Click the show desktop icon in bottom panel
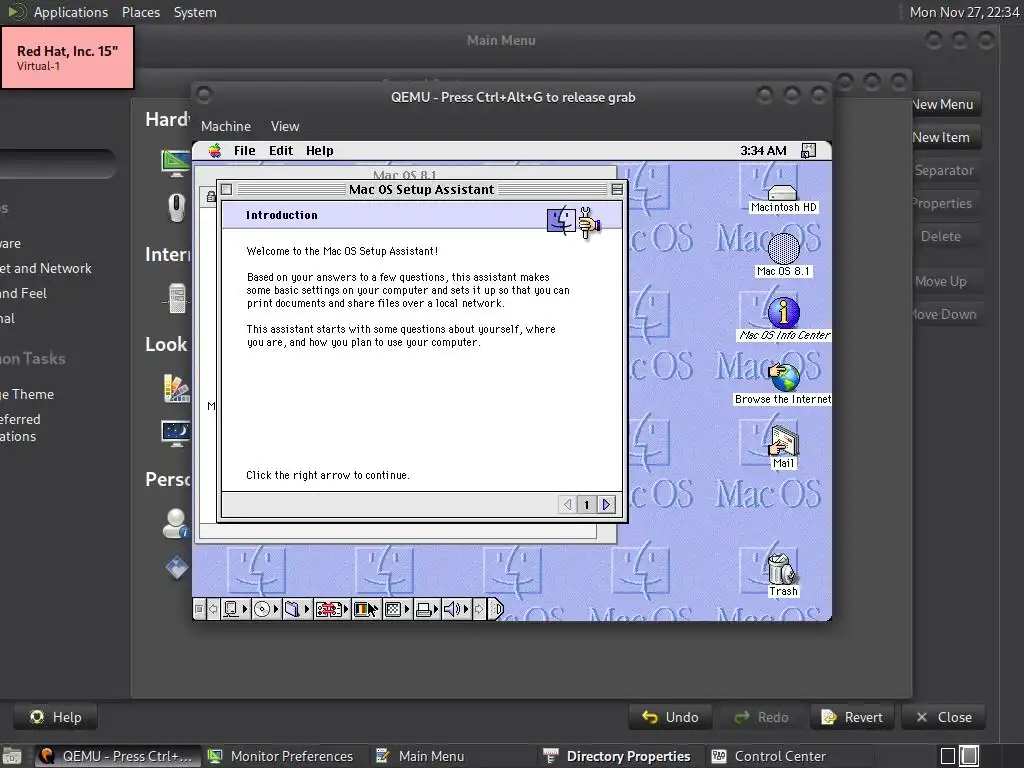The width and height of the screenshot is (1024, 768). click(x=11, y=756)
